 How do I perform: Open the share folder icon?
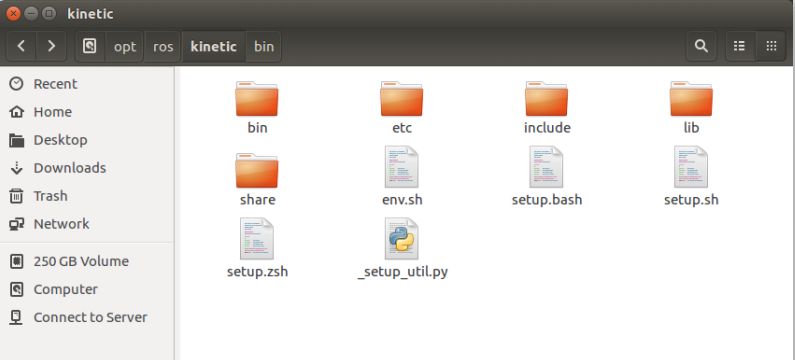pos(257,171)
